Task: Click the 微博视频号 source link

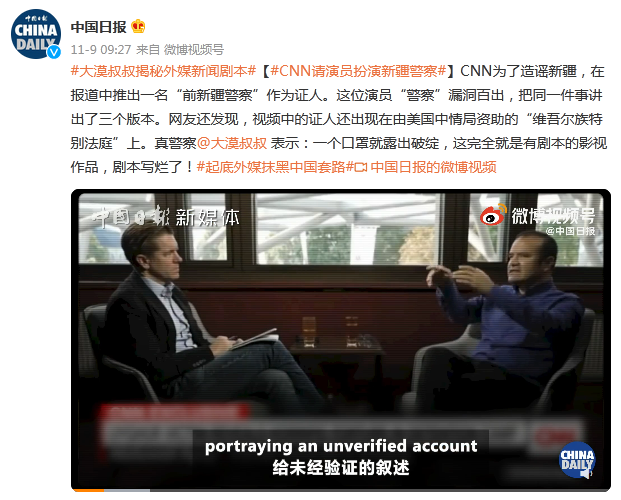Action: [x=194, y=50]
